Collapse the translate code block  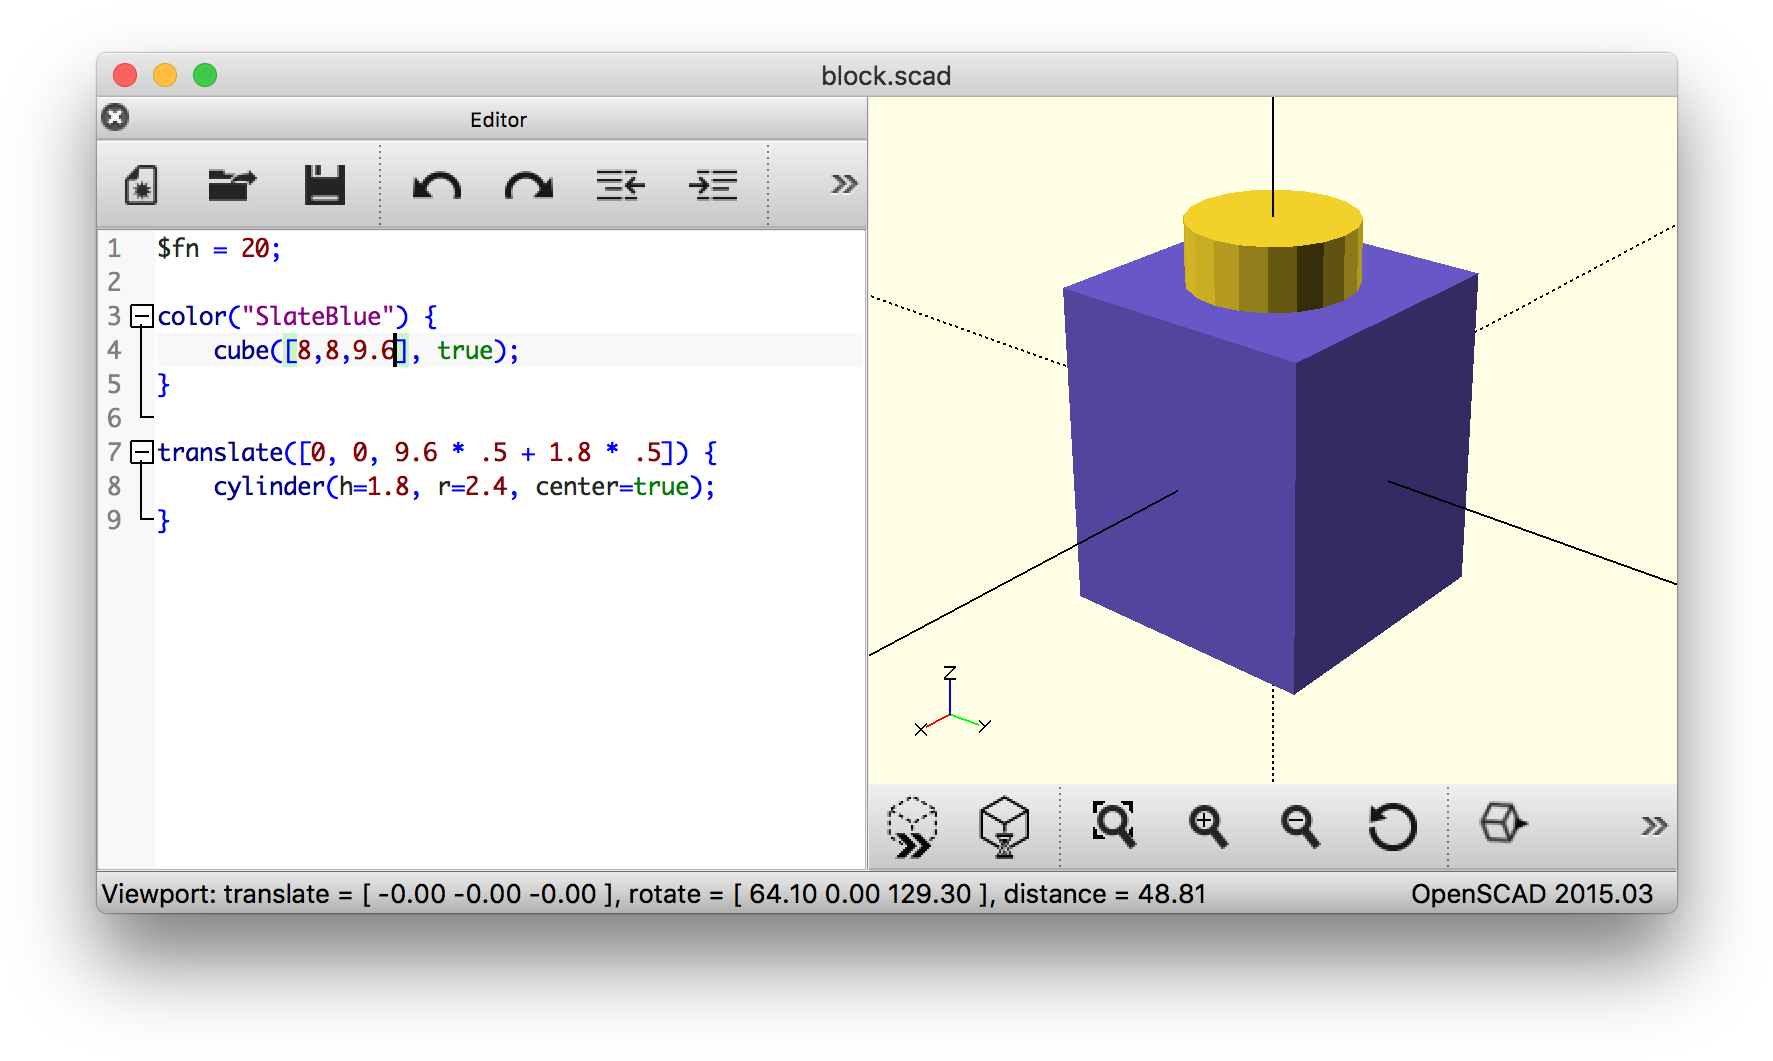pyautogui.click(x=143, y=452)
